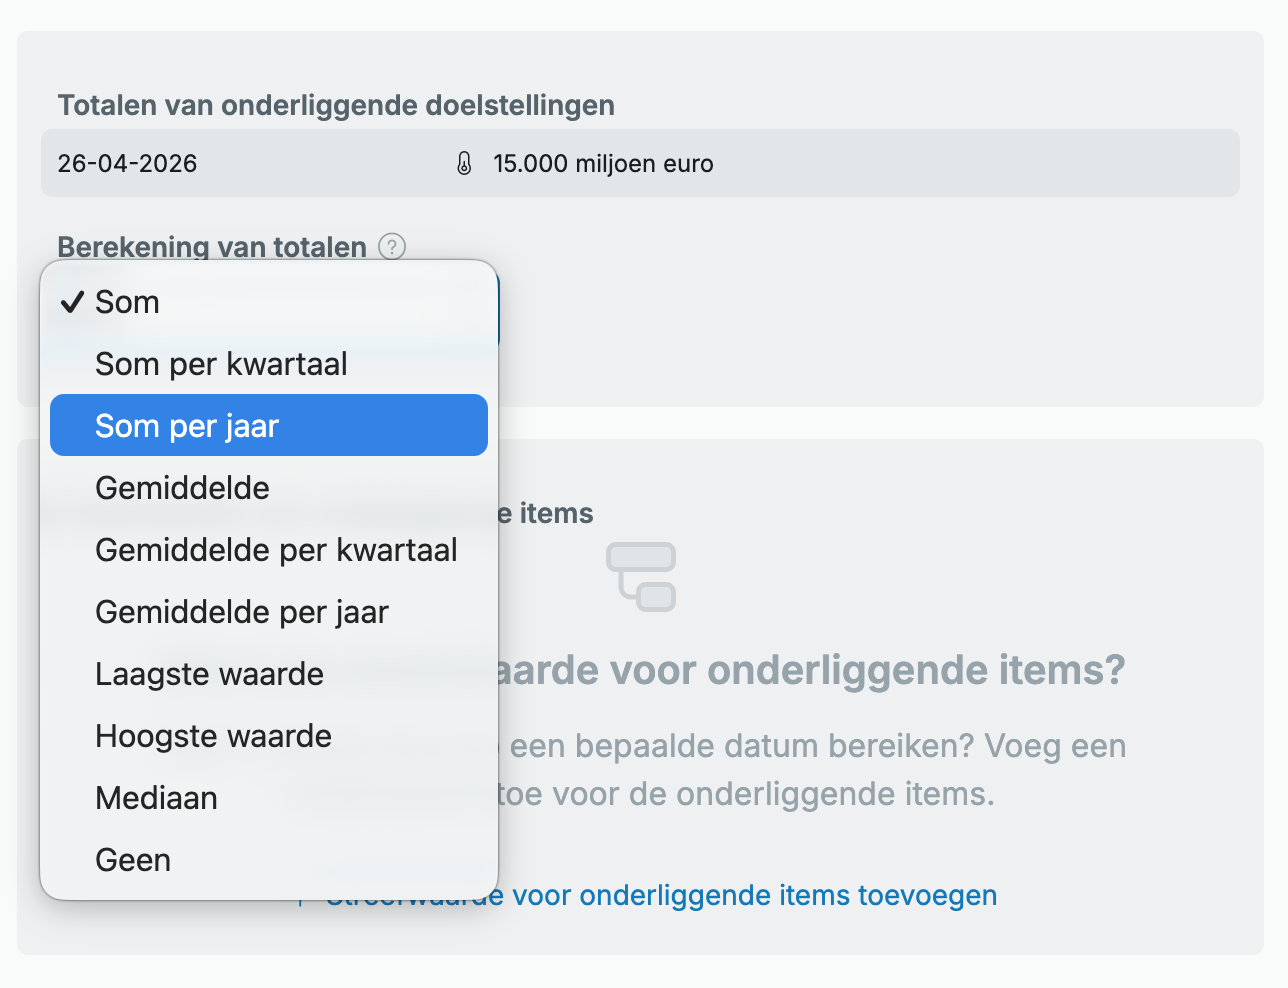Choose Gemiddelde per kwartaal
Viewport: 1288px width, 988px height.
(276, 550)
